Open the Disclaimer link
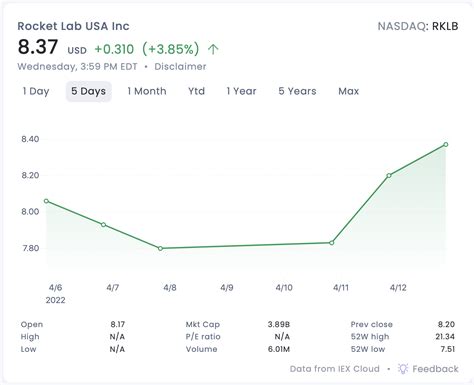 (180, 66)
